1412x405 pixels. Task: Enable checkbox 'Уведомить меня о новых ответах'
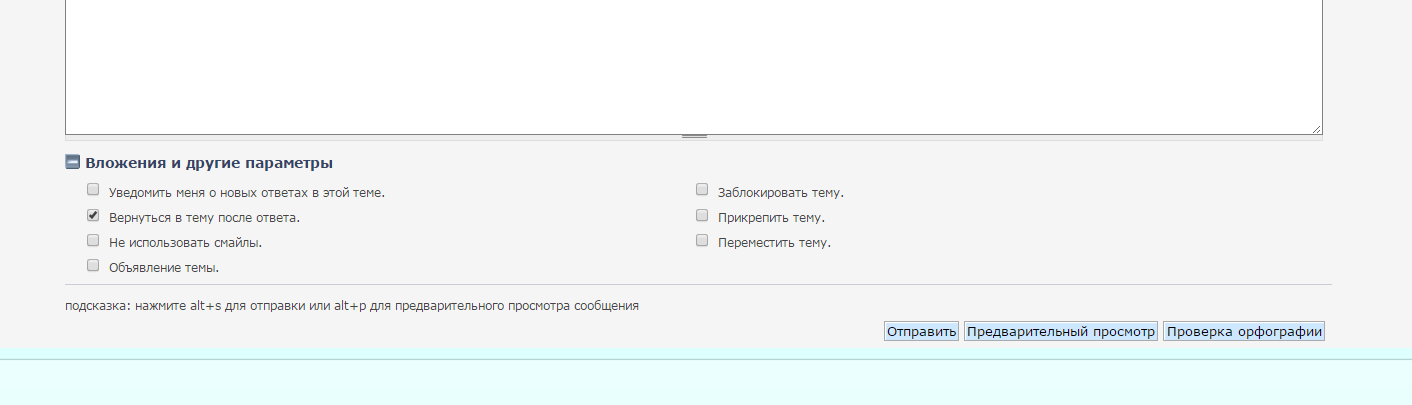click(93, 189)
